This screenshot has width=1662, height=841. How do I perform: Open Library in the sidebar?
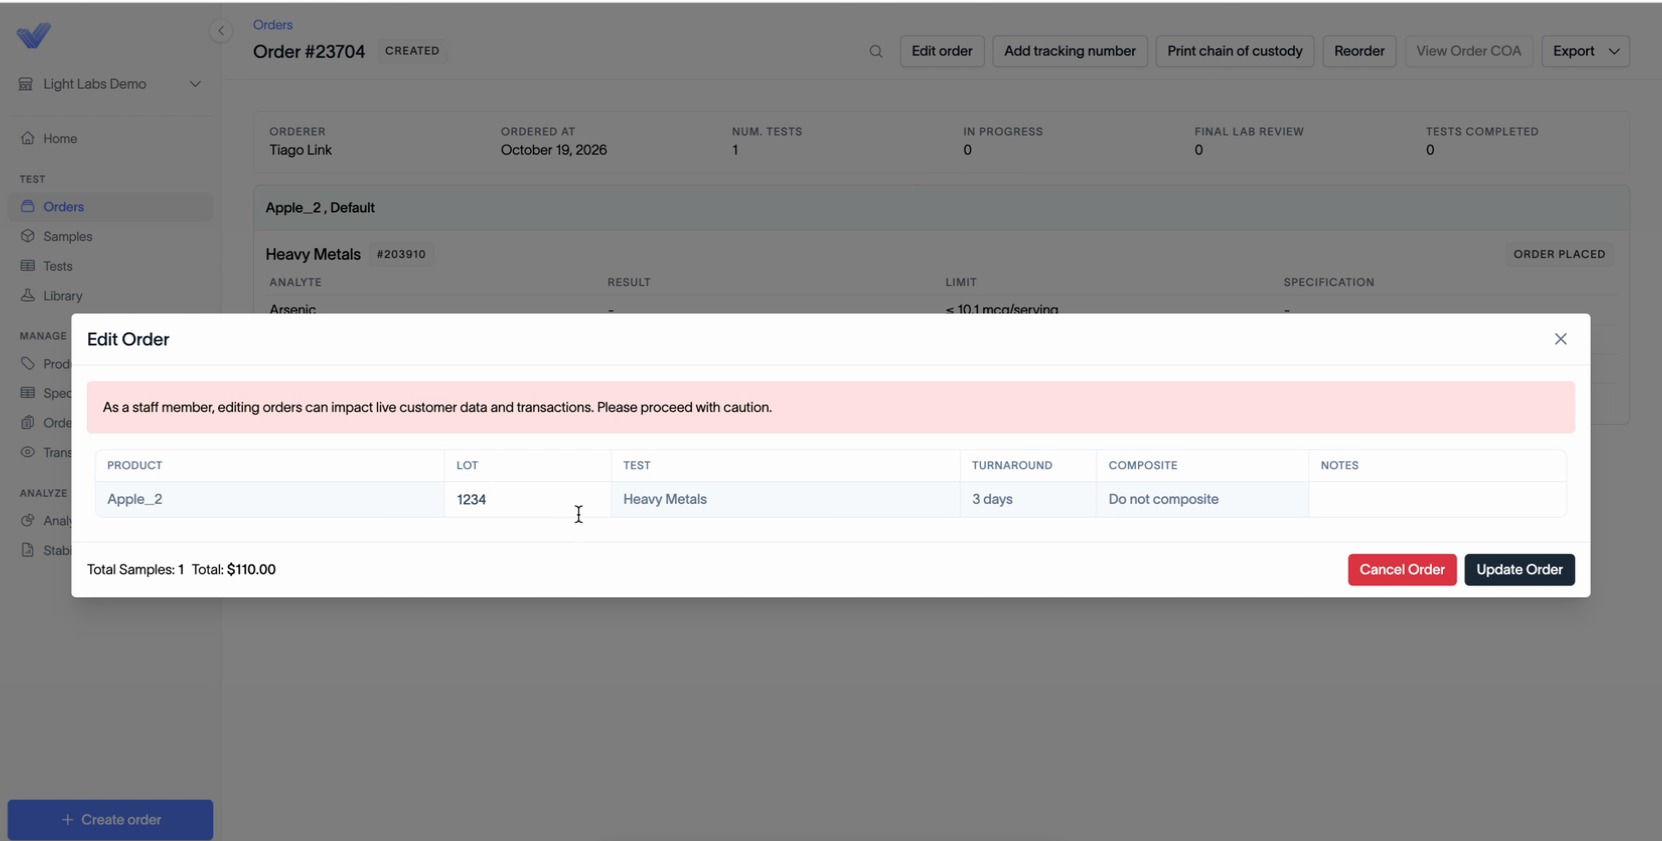(x=110, y=295)
